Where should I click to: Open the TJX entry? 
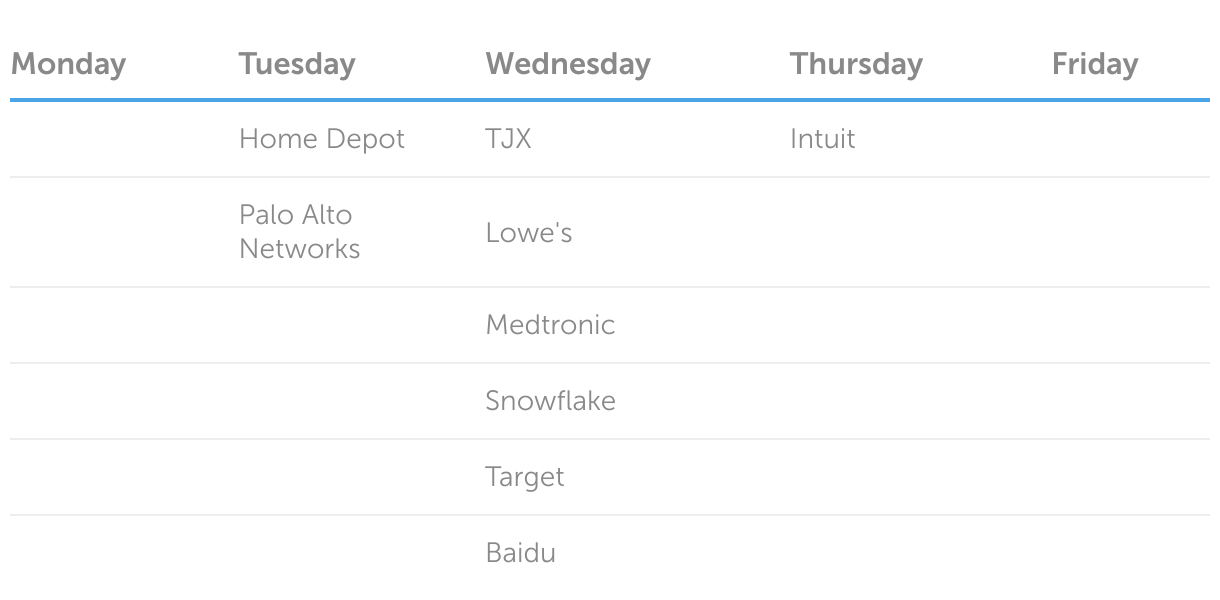508,139
